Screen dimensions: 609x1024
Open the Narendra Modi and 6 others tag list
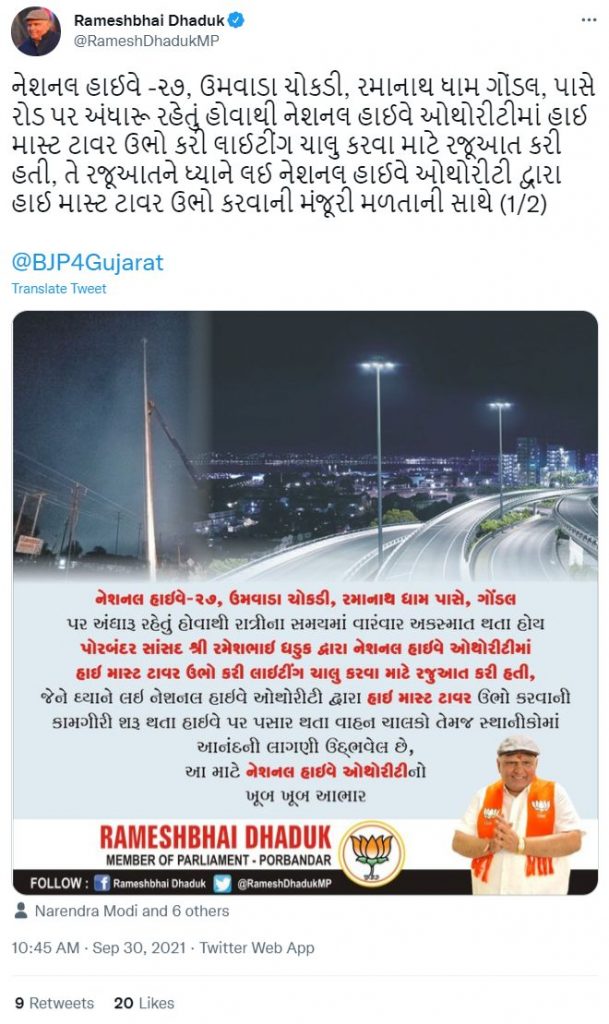[132, 911]
